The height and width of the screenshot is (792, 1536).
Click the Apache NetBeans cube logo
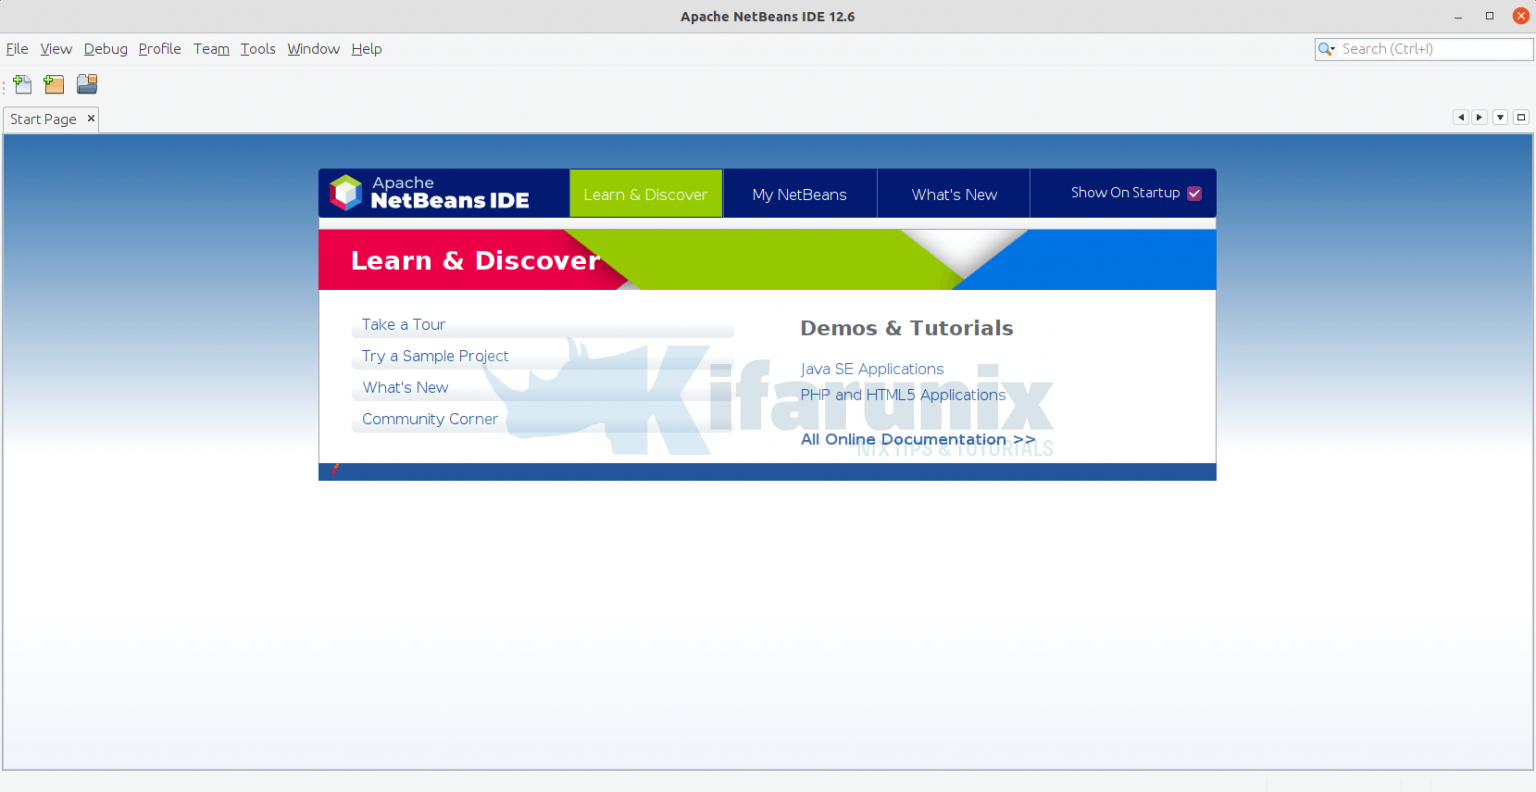[346, 193]
